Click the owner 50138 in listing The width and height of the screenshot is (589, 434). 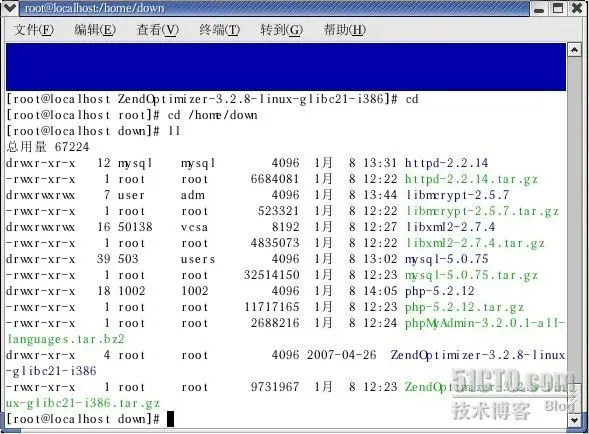coord(135,227)
